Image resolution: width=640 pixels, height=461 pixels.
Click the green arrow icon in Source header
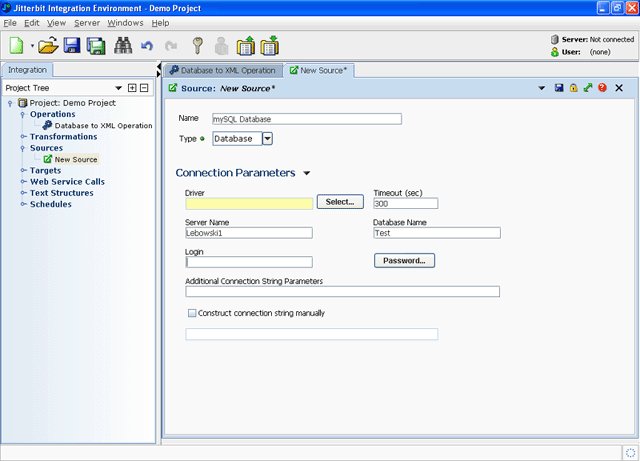click(587, 88)
